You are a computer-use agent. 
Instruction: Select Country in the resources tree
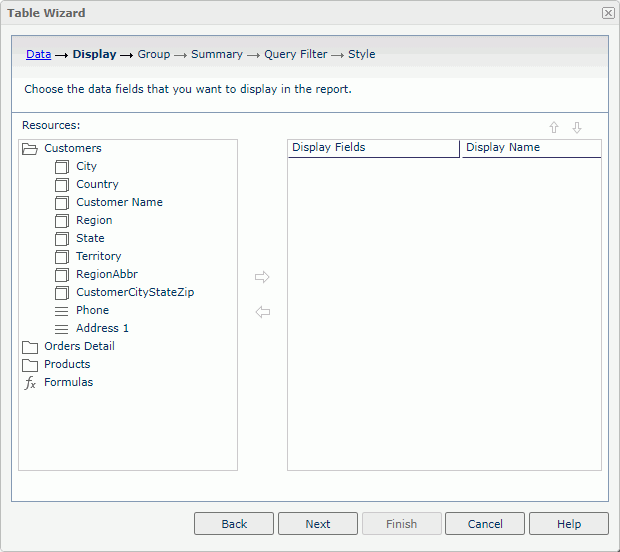97,184
